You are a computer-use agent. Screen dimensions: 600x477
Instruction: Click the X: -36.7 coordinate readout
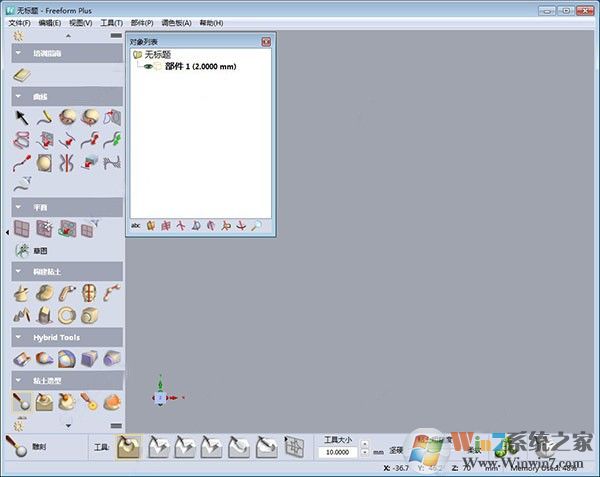pos(396,468)
